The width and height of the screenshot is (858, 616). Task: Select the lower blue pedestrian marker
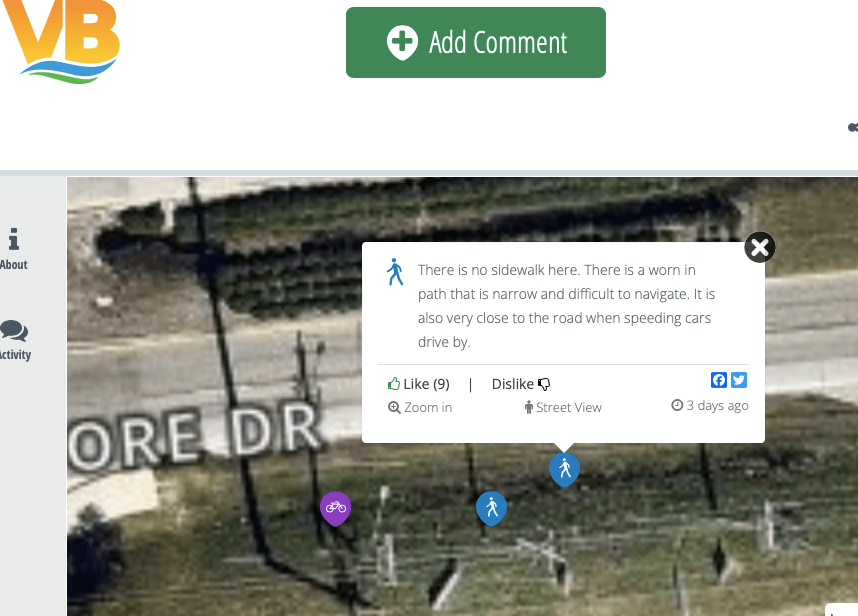tap(491, 508)
